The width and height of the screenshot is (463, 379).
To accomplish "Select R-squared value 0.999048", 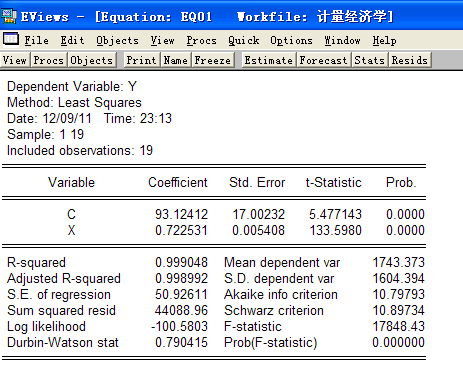I will pyautogui.click(x=181, y=262).
